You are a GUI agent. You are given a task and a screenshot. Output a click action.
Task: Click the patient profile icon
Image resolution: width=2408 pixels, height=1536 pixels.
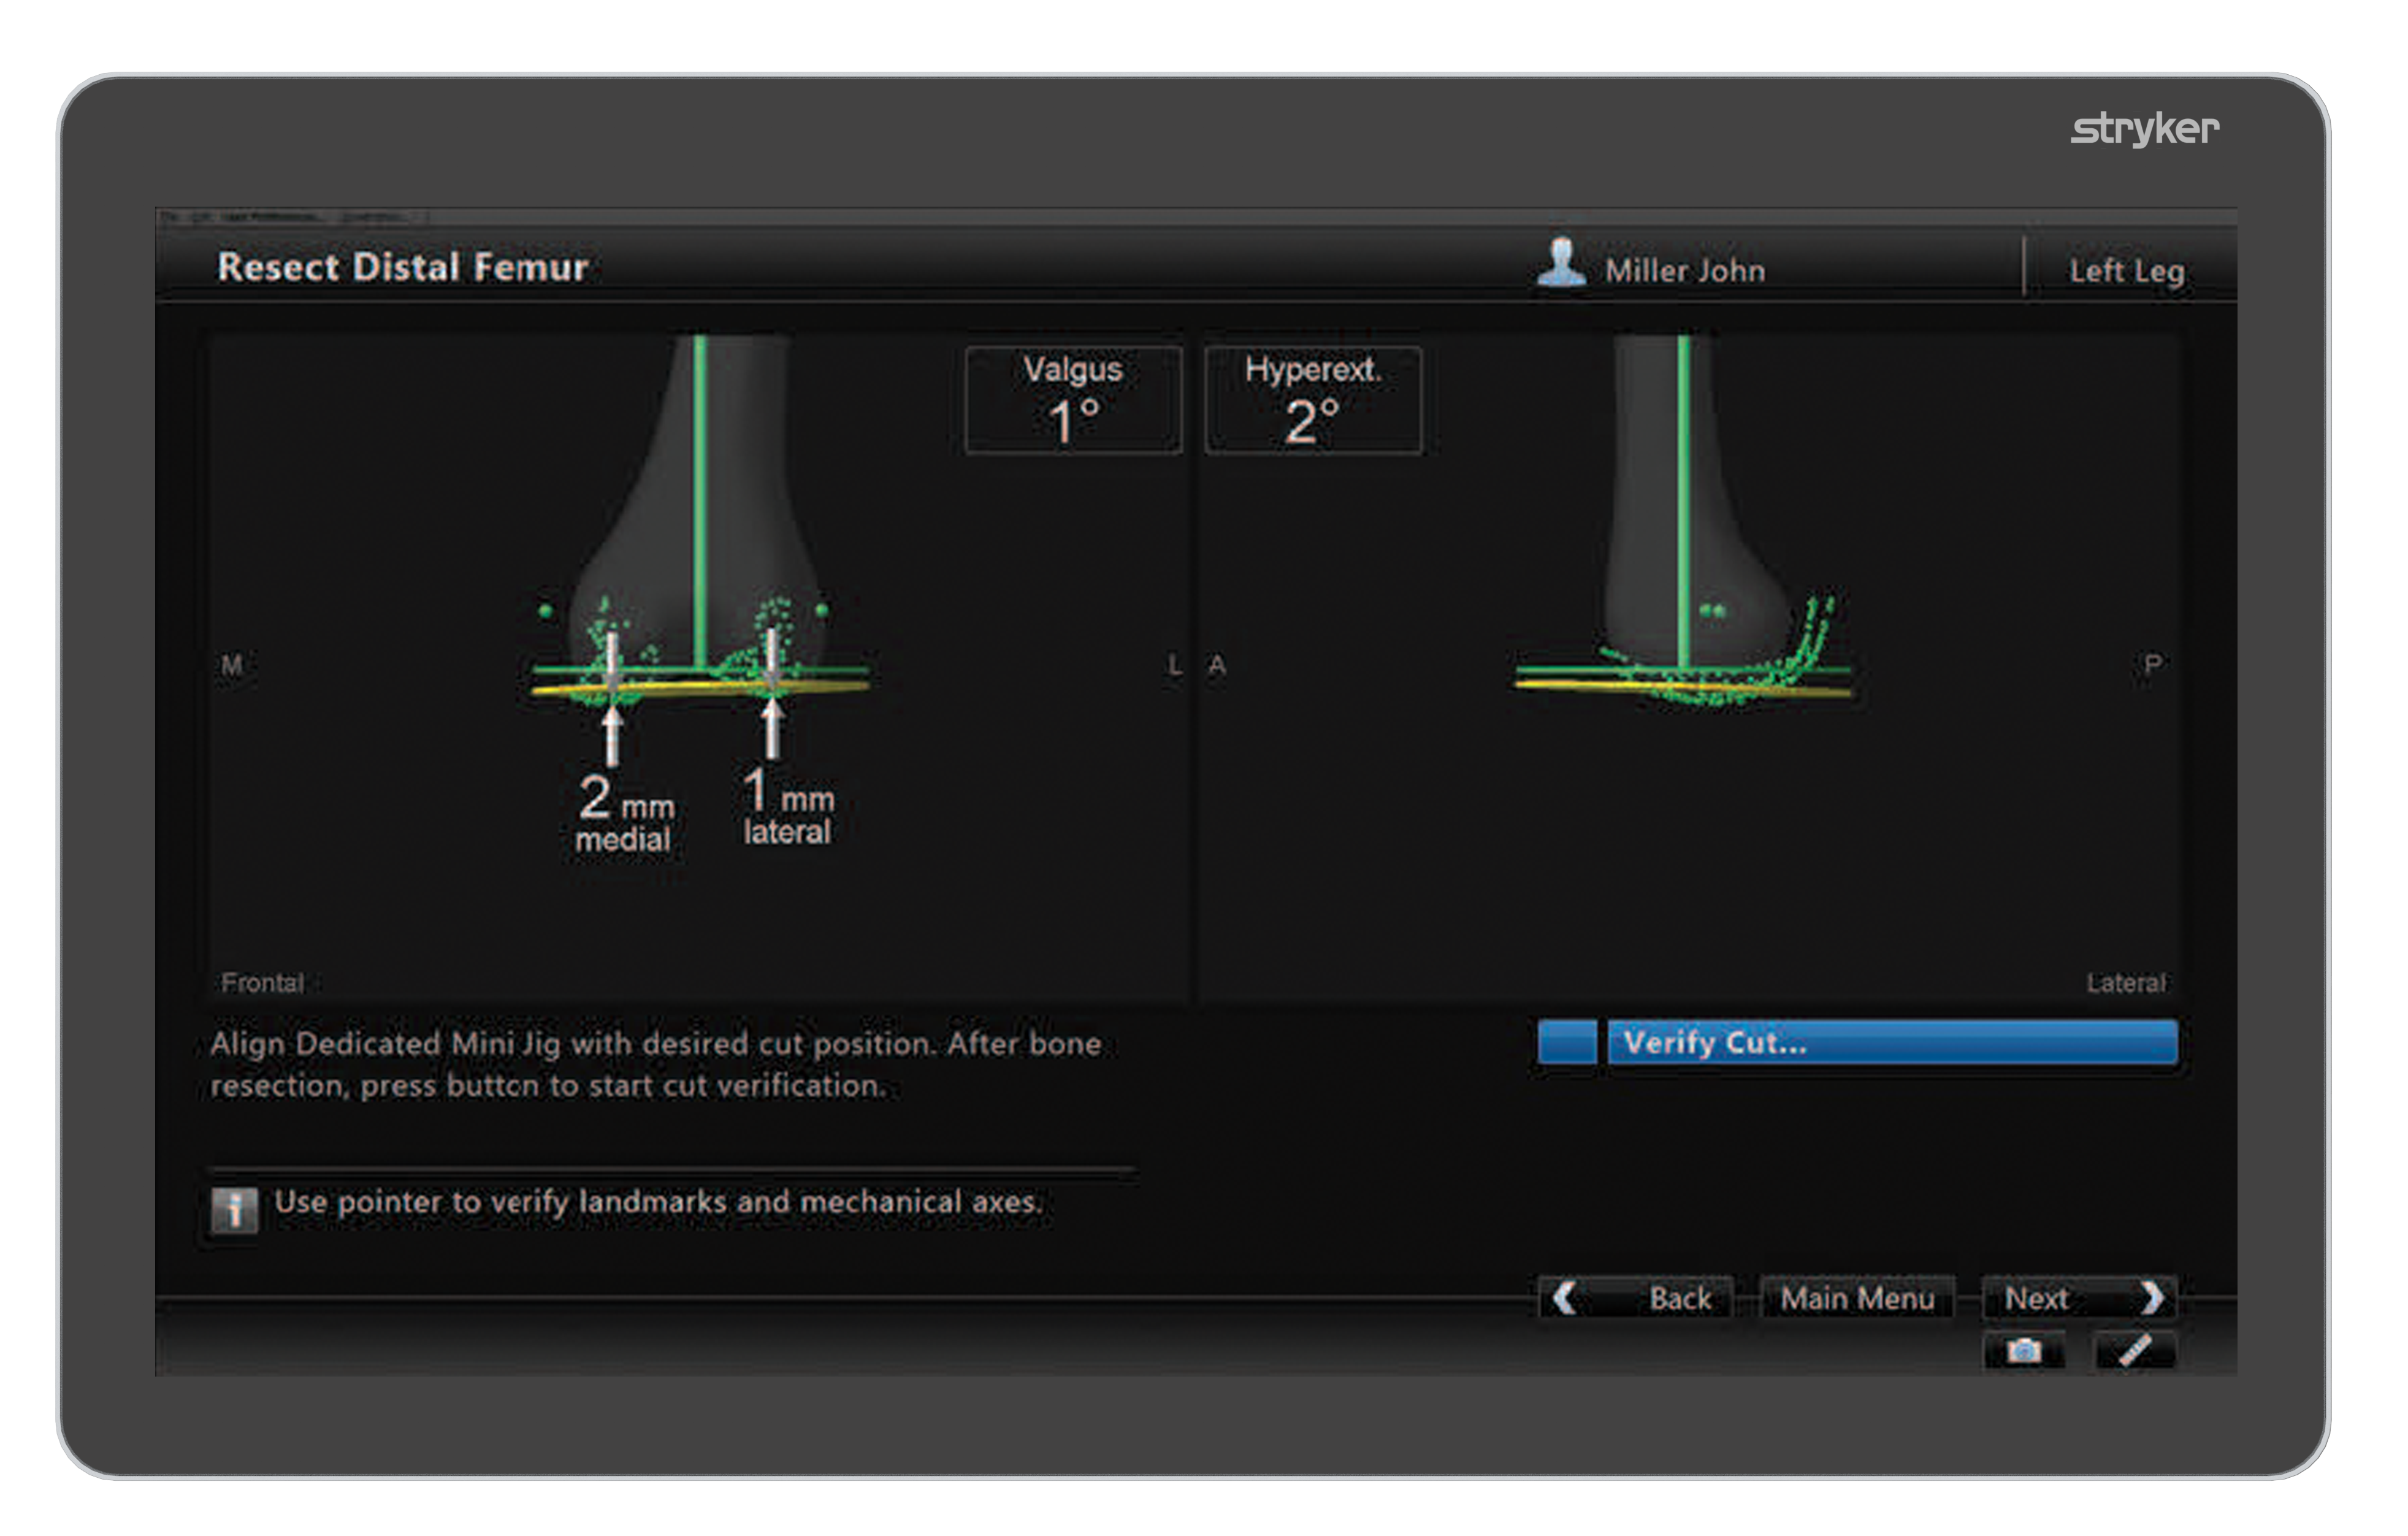[x=1561, y=262]
